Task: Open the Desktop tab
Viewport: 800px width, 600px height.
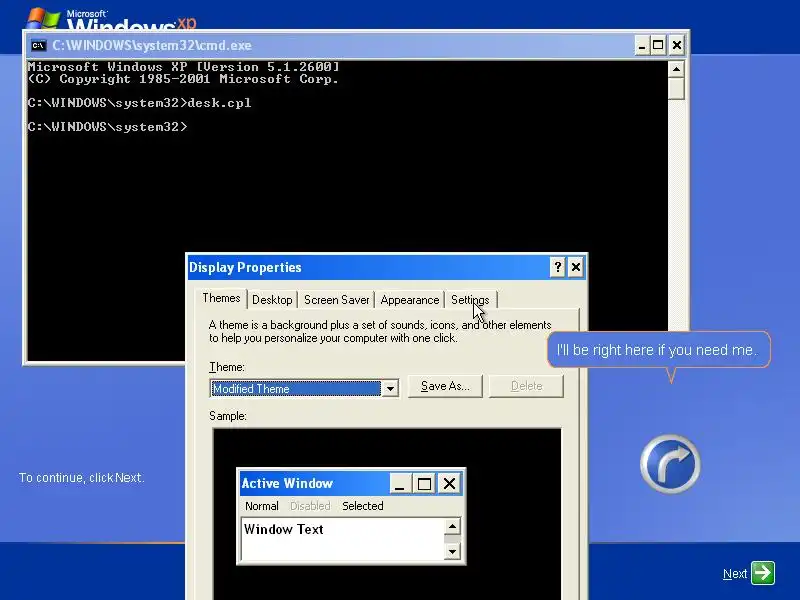Action: (272, 300)
